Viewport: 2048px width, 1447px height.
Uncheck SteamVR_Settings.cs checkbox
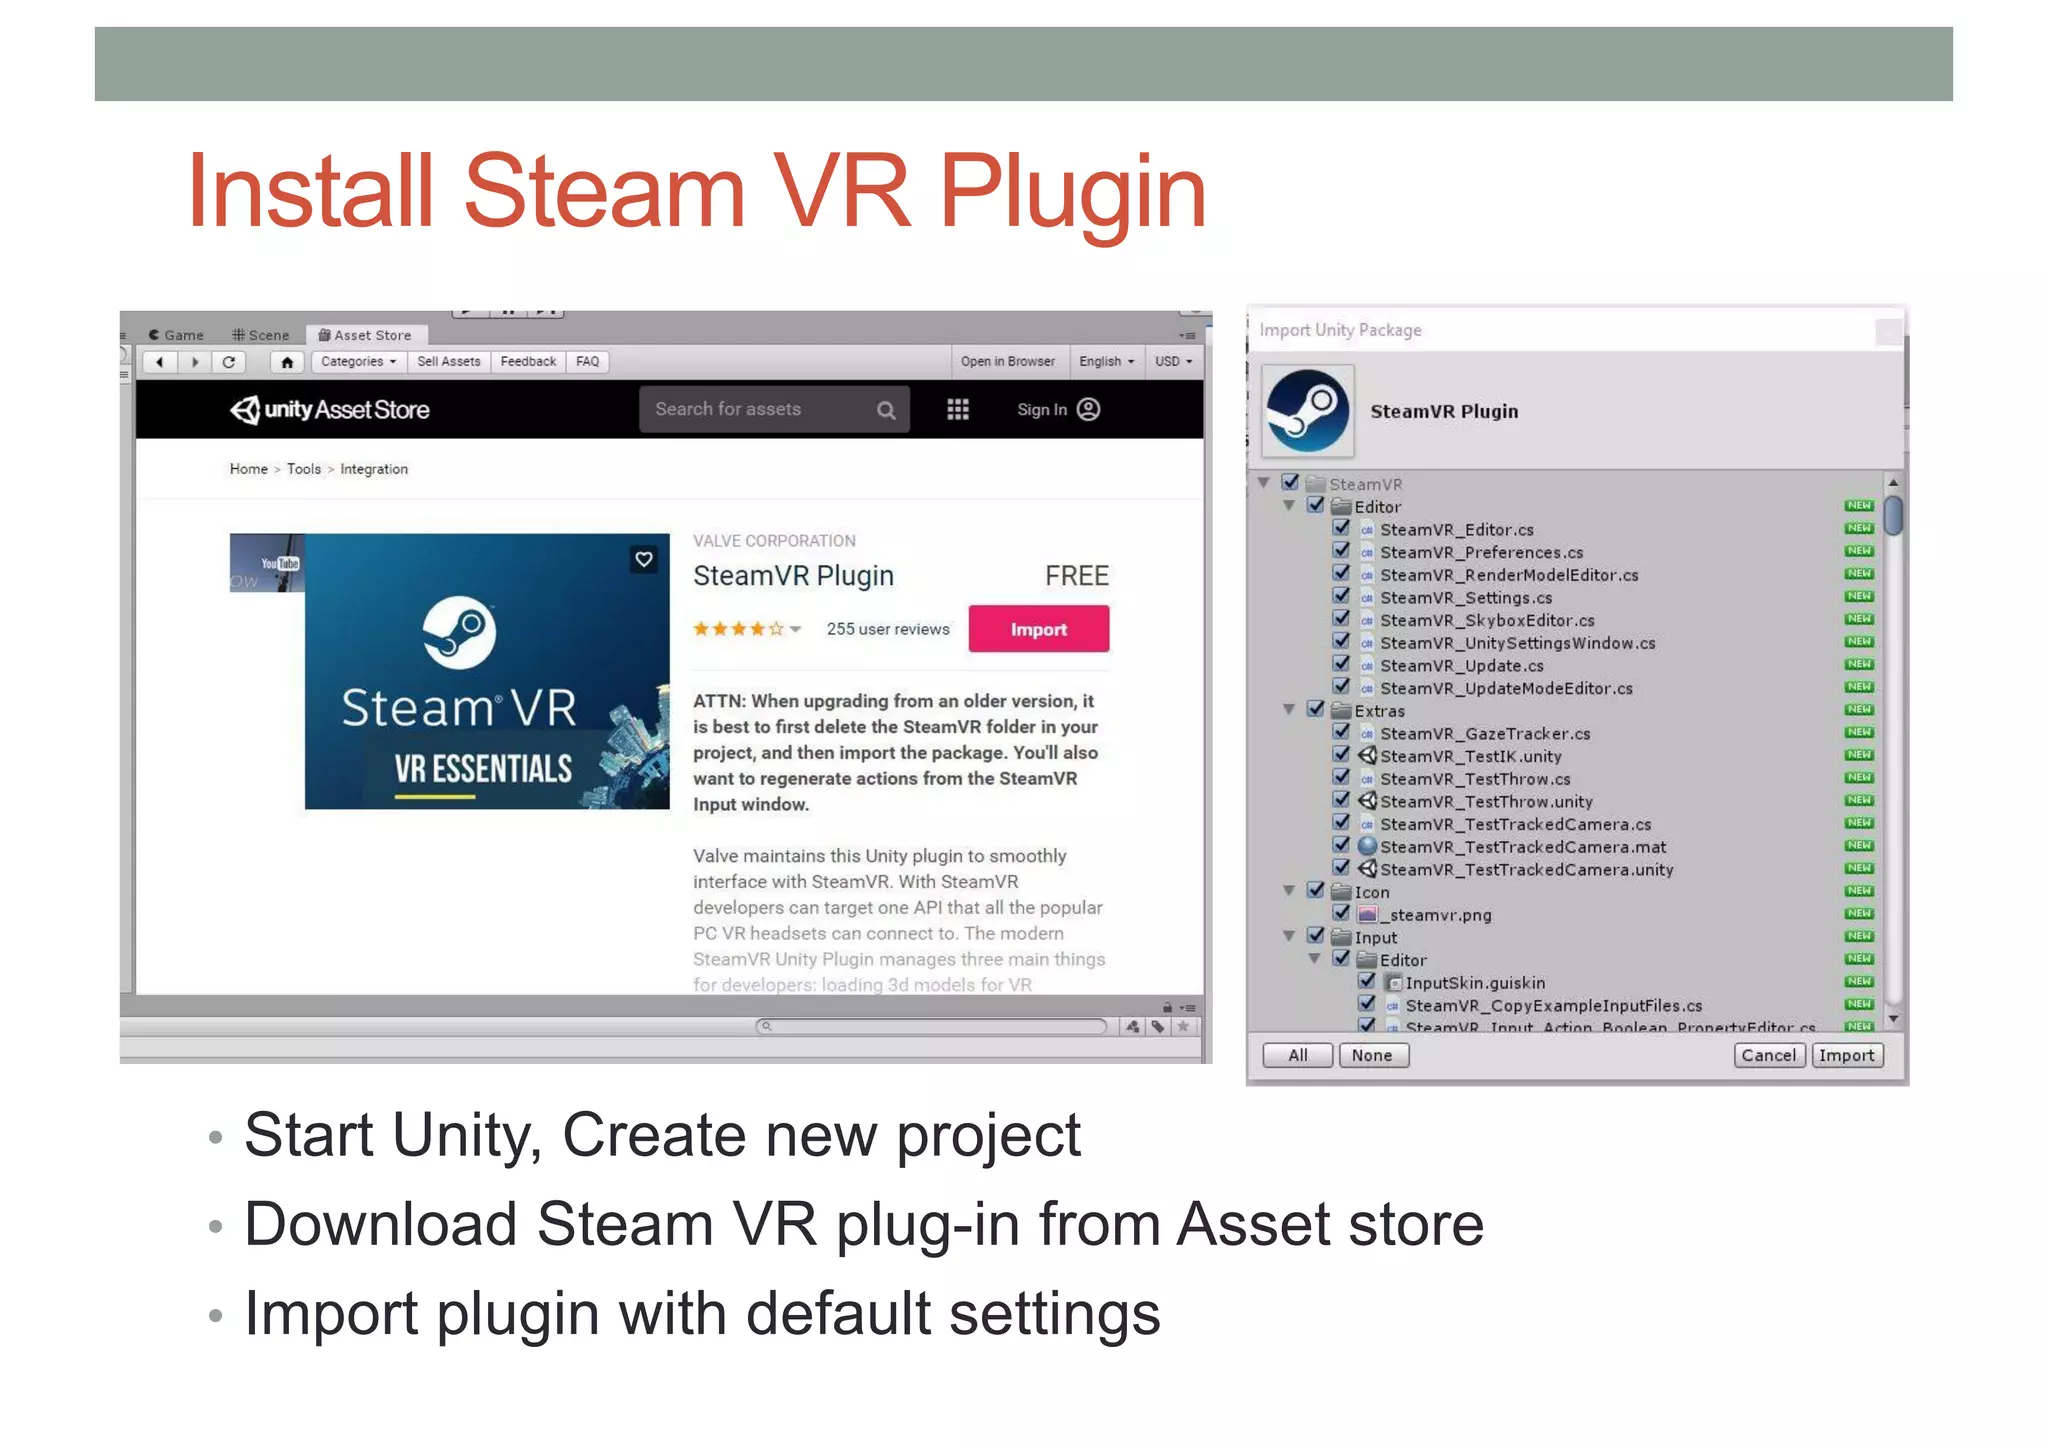(1342, 596)
